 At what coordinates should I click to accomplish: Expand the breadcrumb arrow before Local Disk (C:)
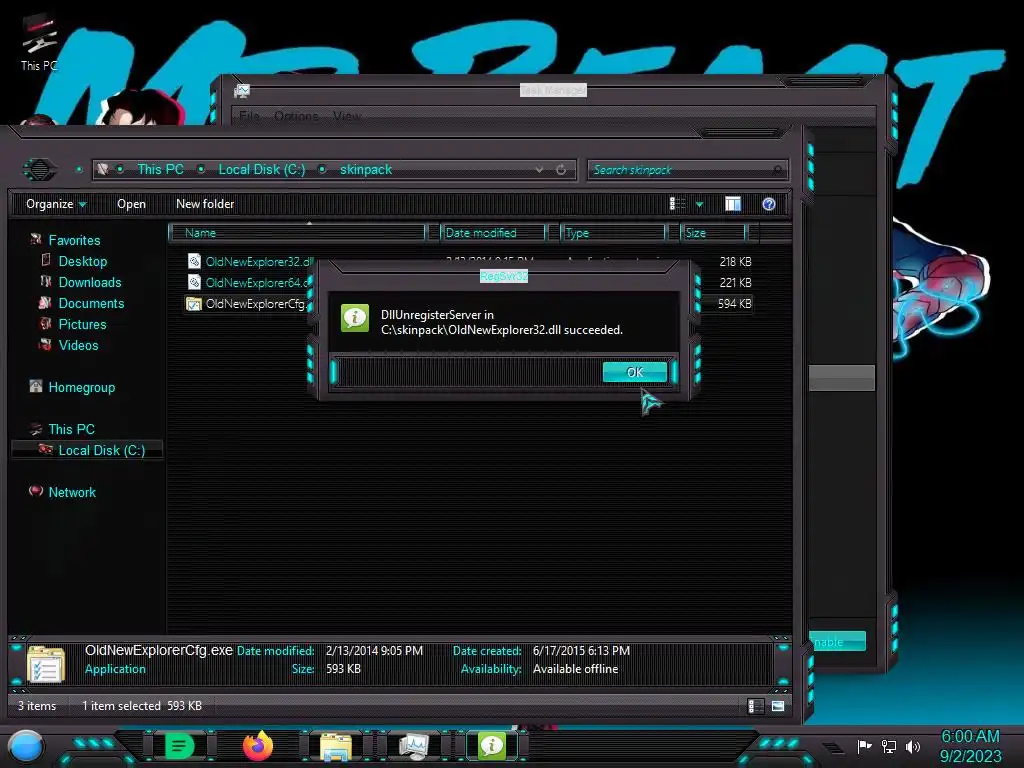[201, 169]
